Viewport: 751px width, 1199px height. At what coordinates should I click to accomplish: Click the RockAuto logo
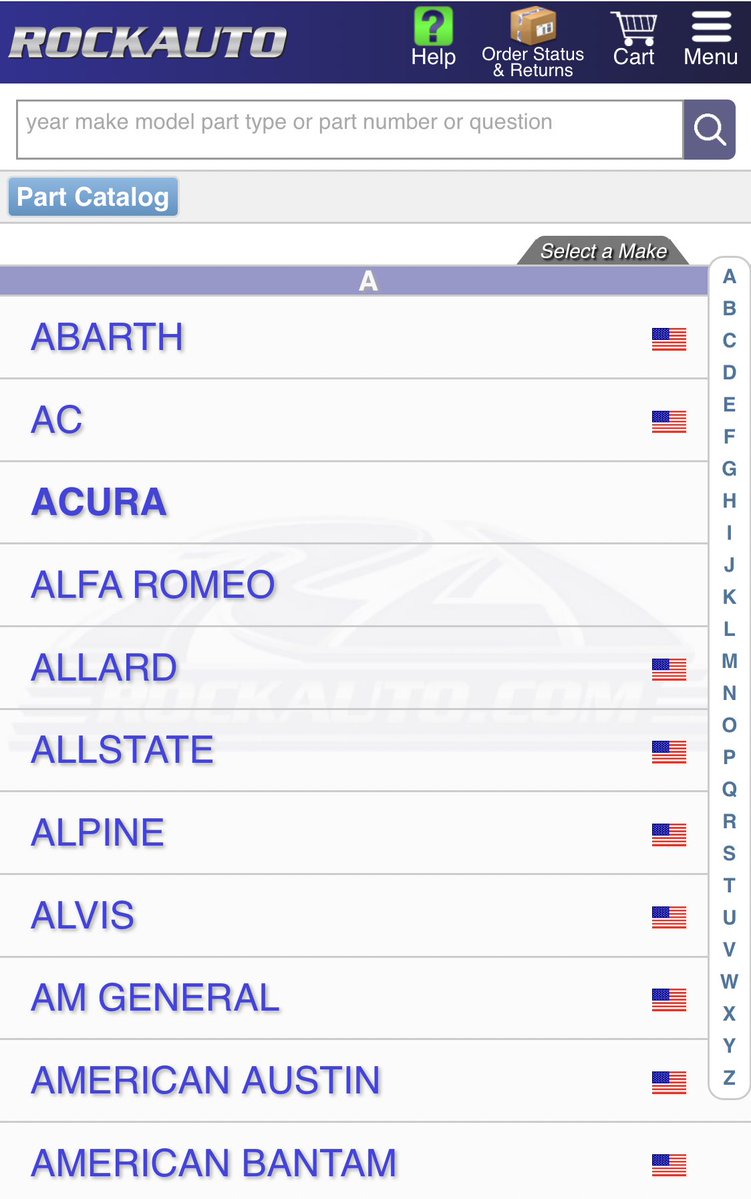(147, 42)
